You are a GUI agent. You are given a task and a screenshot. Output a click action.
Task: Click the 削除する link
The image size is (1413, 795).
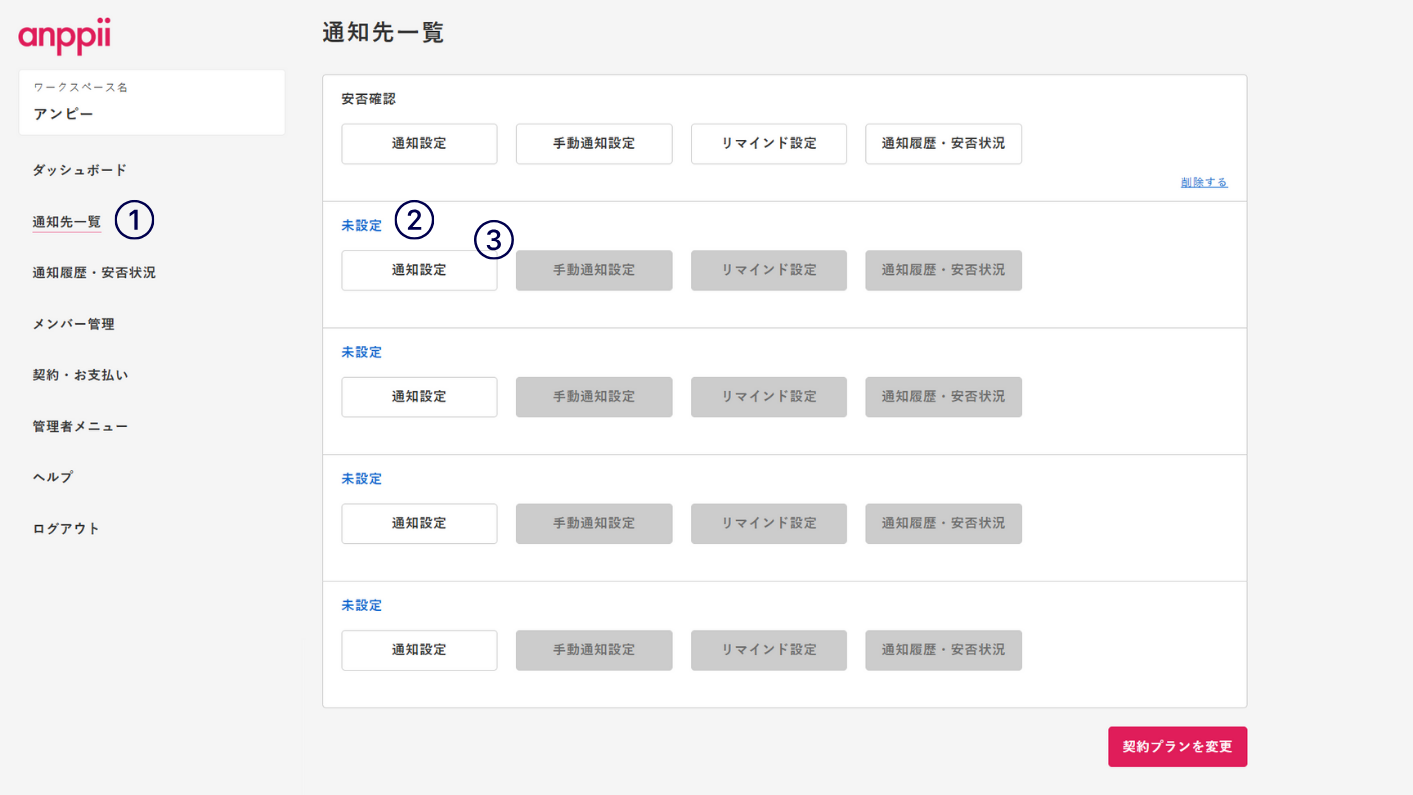tap(1203, 183)
